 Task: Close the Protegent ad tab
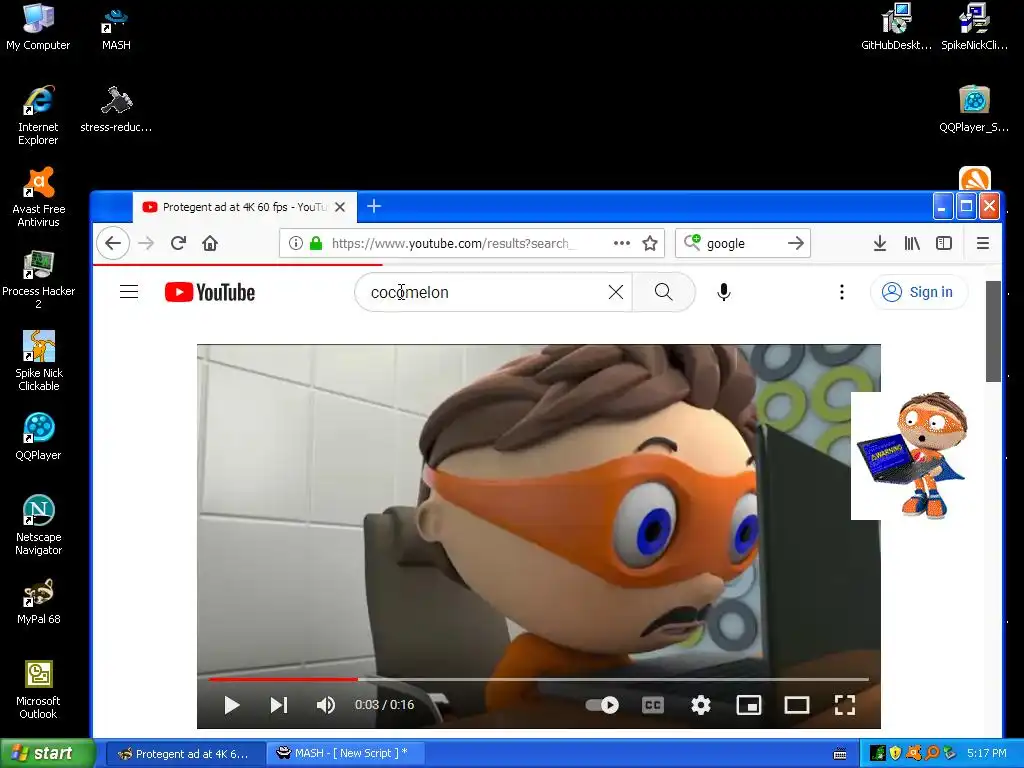click(340, 207)
